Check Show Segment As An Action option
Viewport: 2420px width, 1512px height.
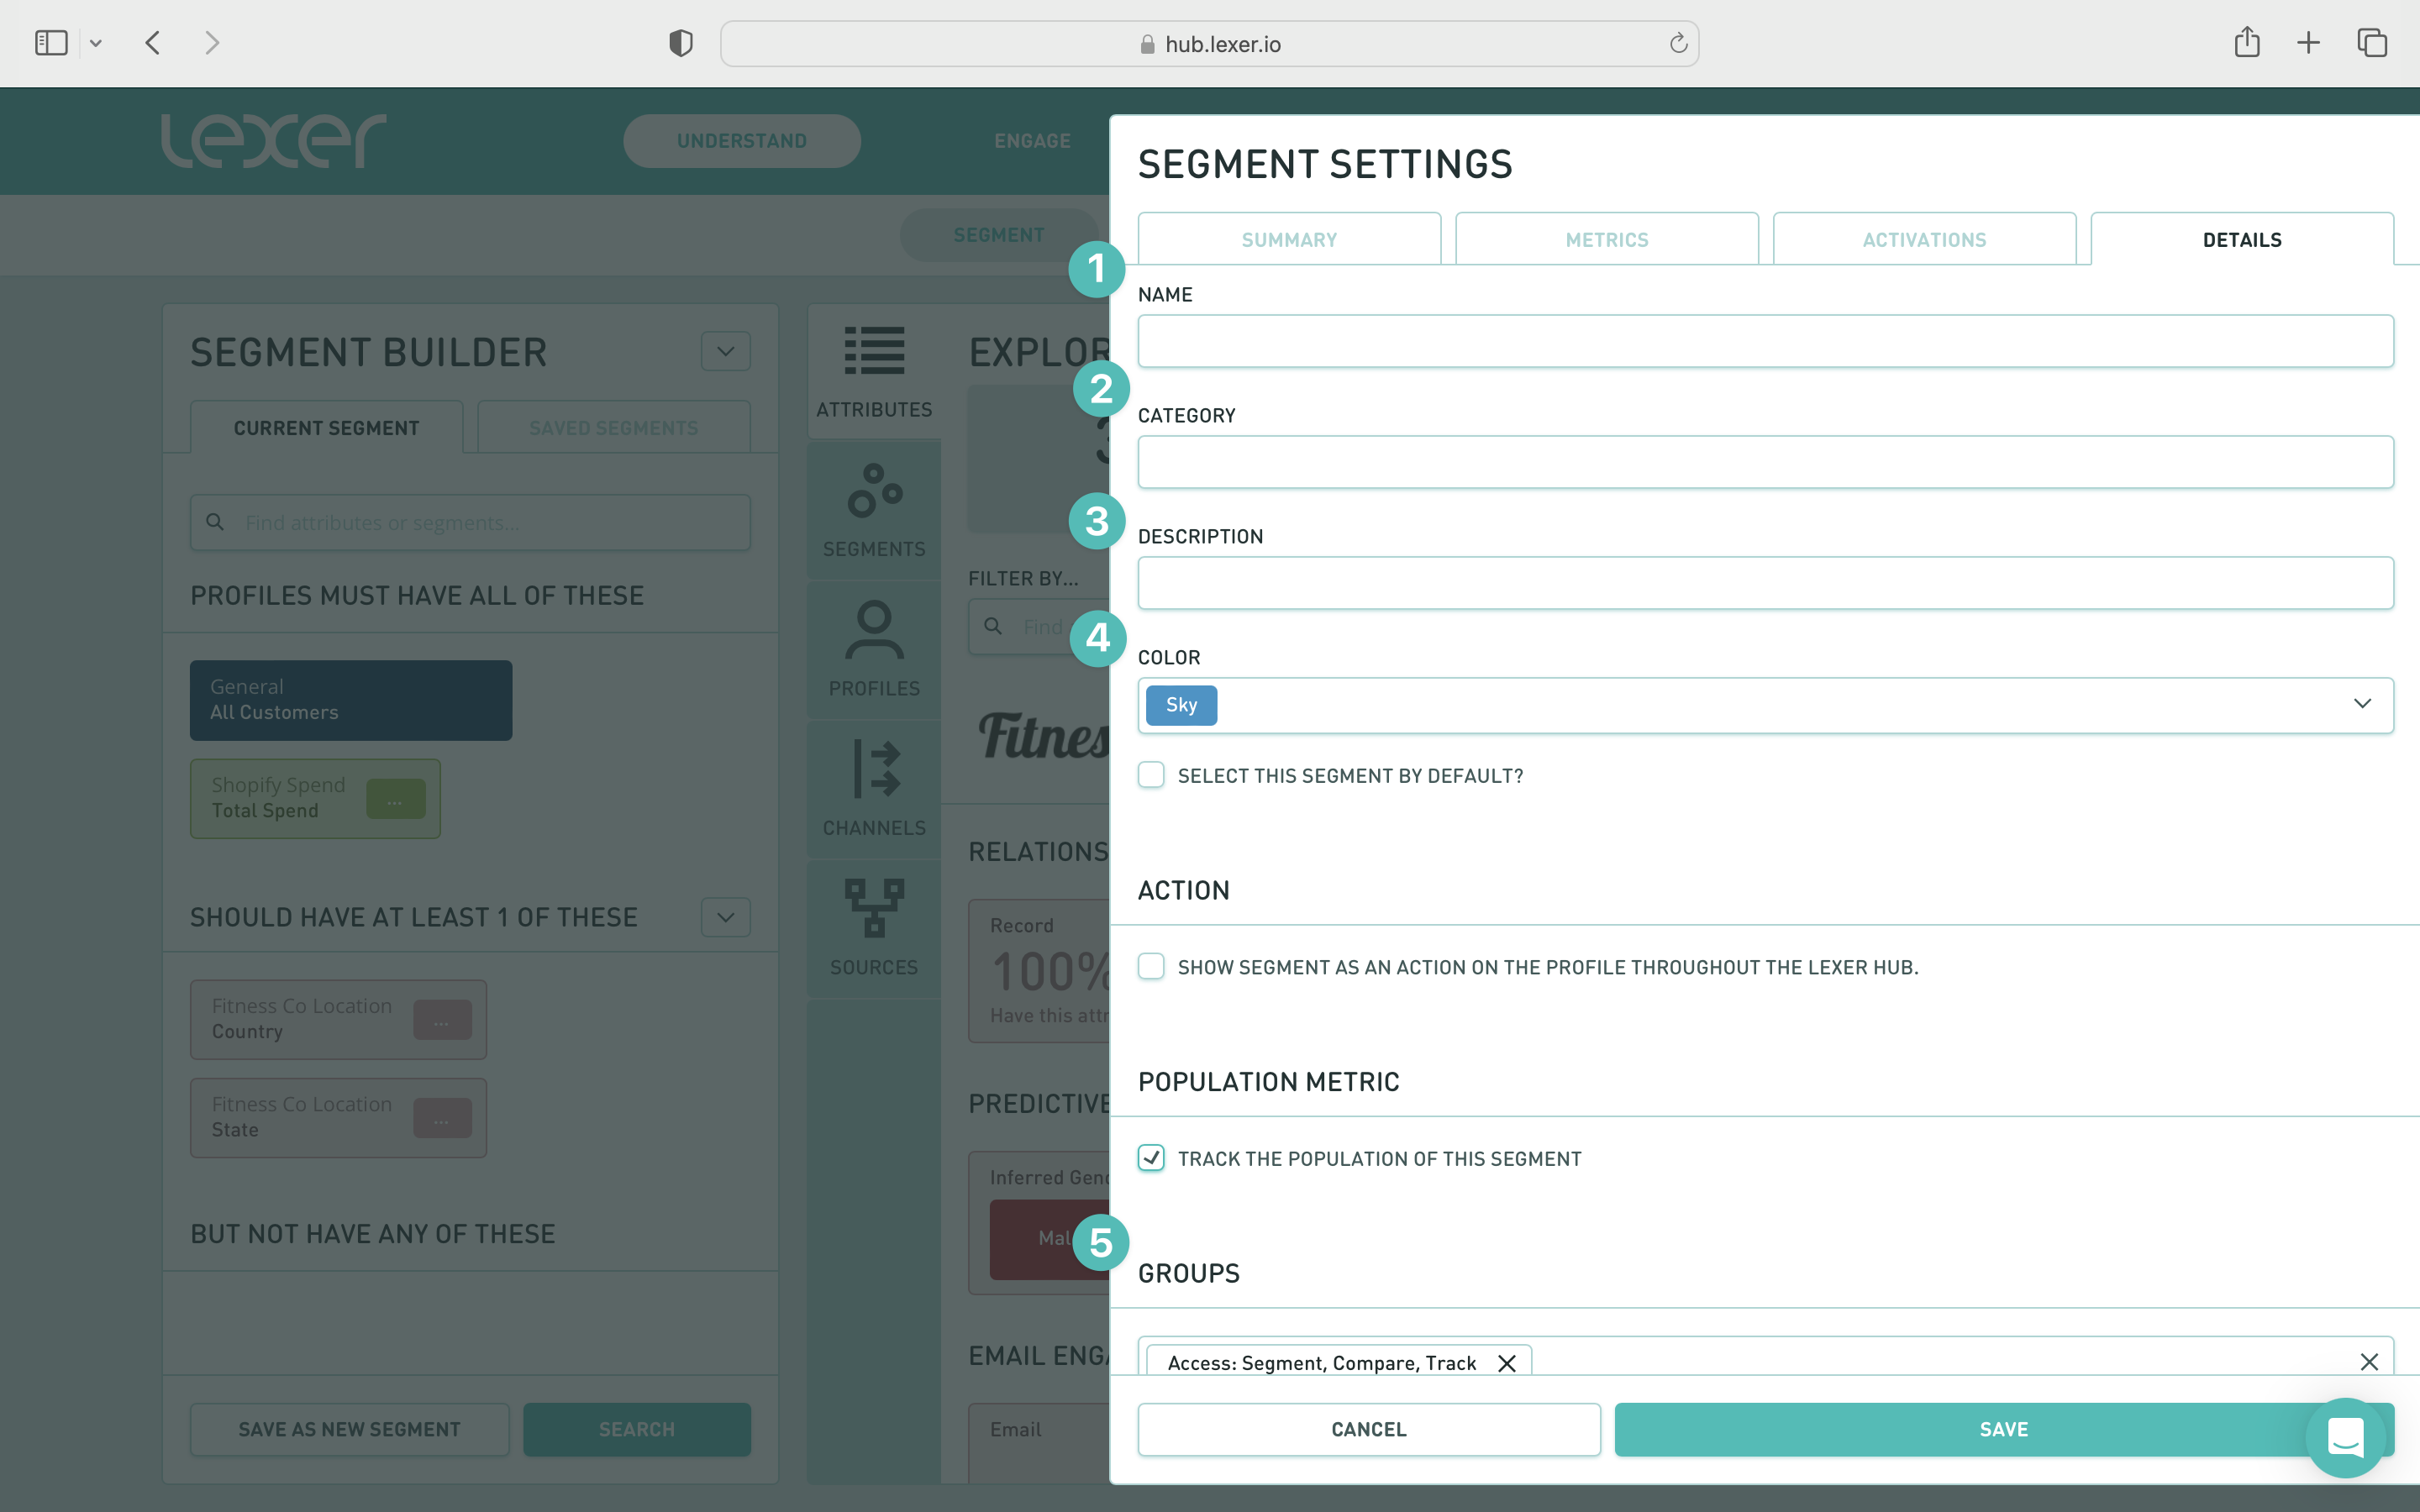1151,966
